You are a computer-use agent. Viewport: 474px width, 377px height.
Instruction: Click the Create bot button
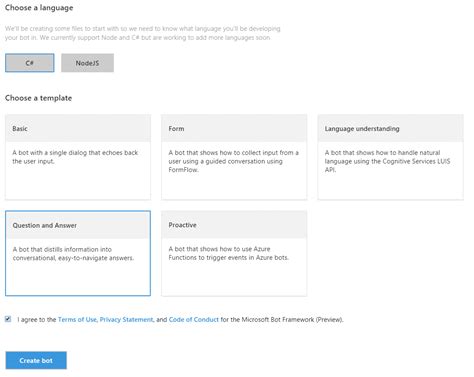pos(36,360)
